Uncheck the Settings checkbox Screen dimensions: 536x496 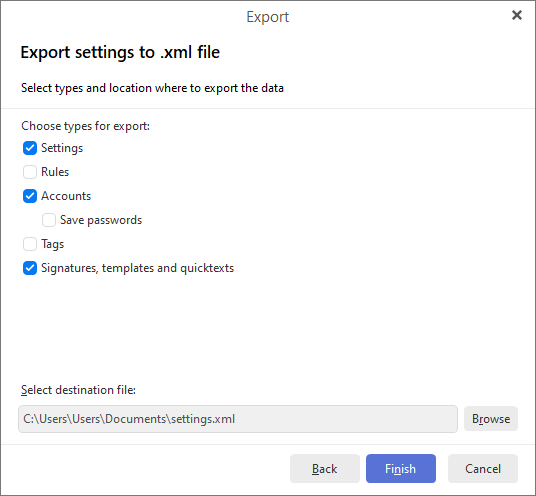pyautogui.click(x=30, y=148)
